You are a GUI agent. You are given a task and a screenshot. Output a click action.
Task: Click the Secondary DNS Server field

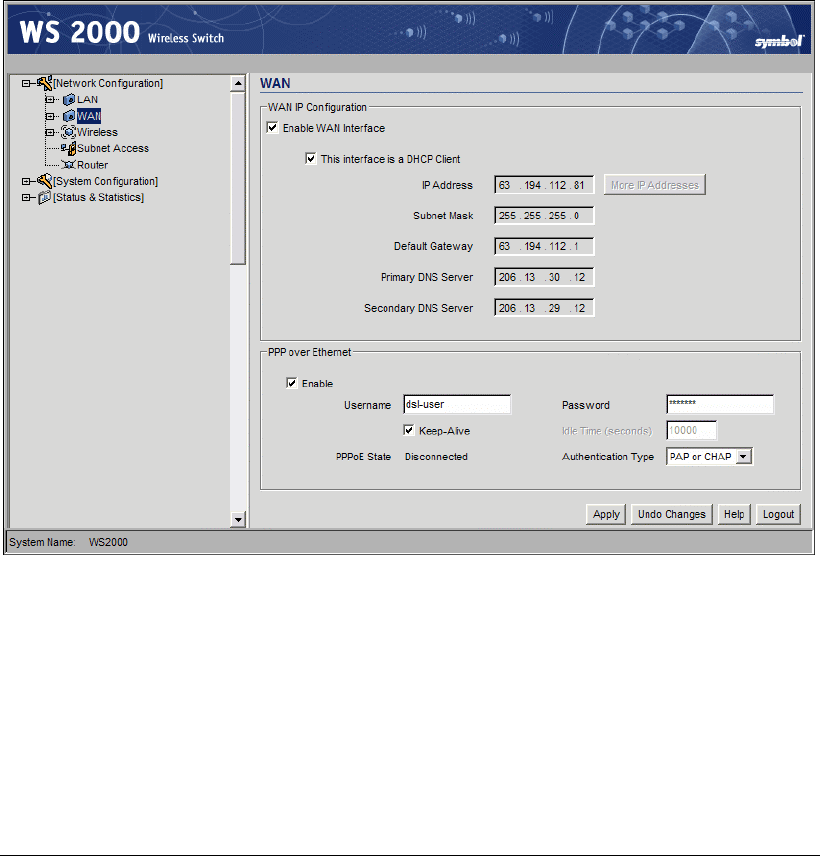tap(544, 308)
